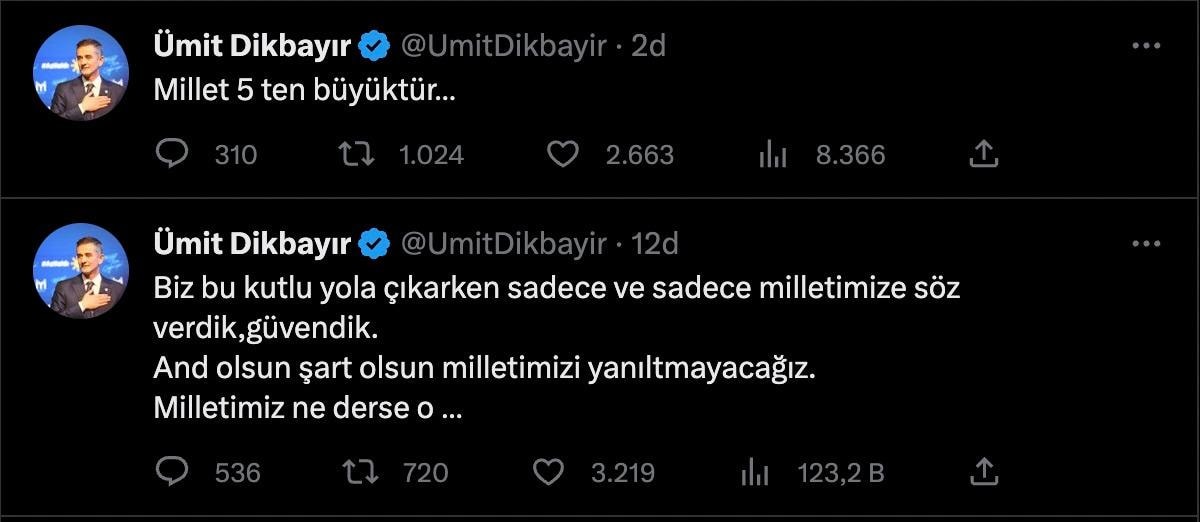Reply to the "Millet 5 ten büyüktür" tweet

(x=174, y=154)
